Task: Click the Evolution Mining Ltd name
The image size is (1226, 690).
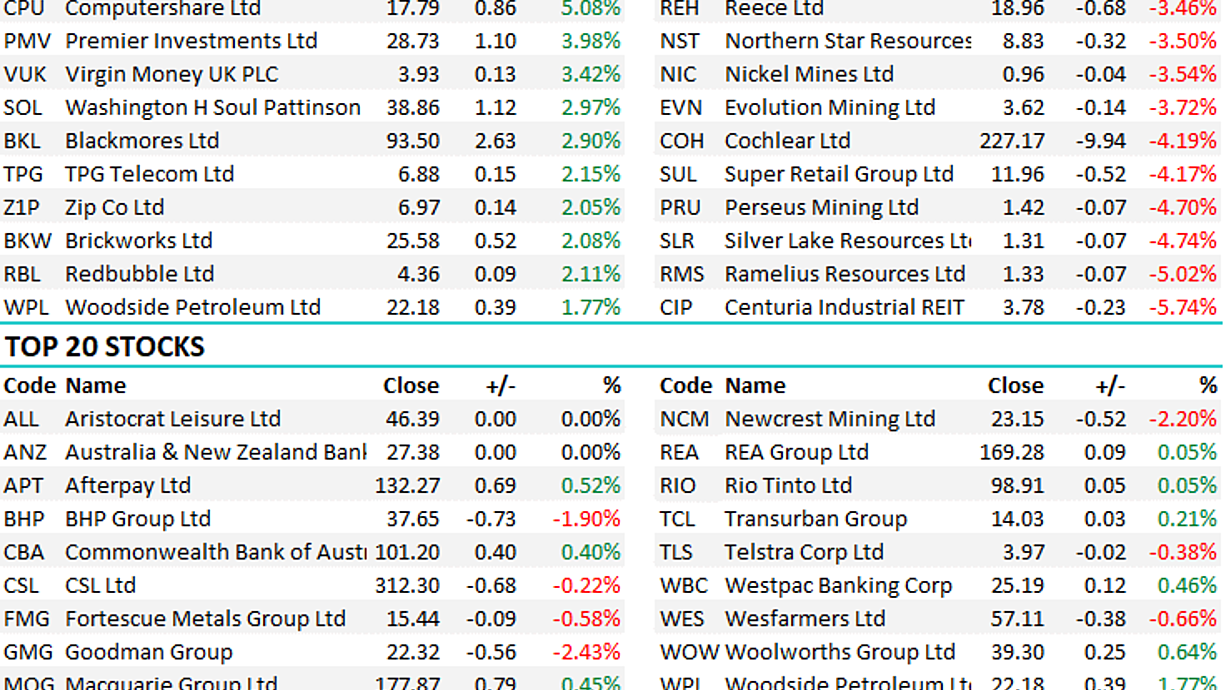Action: pos(830,107)
